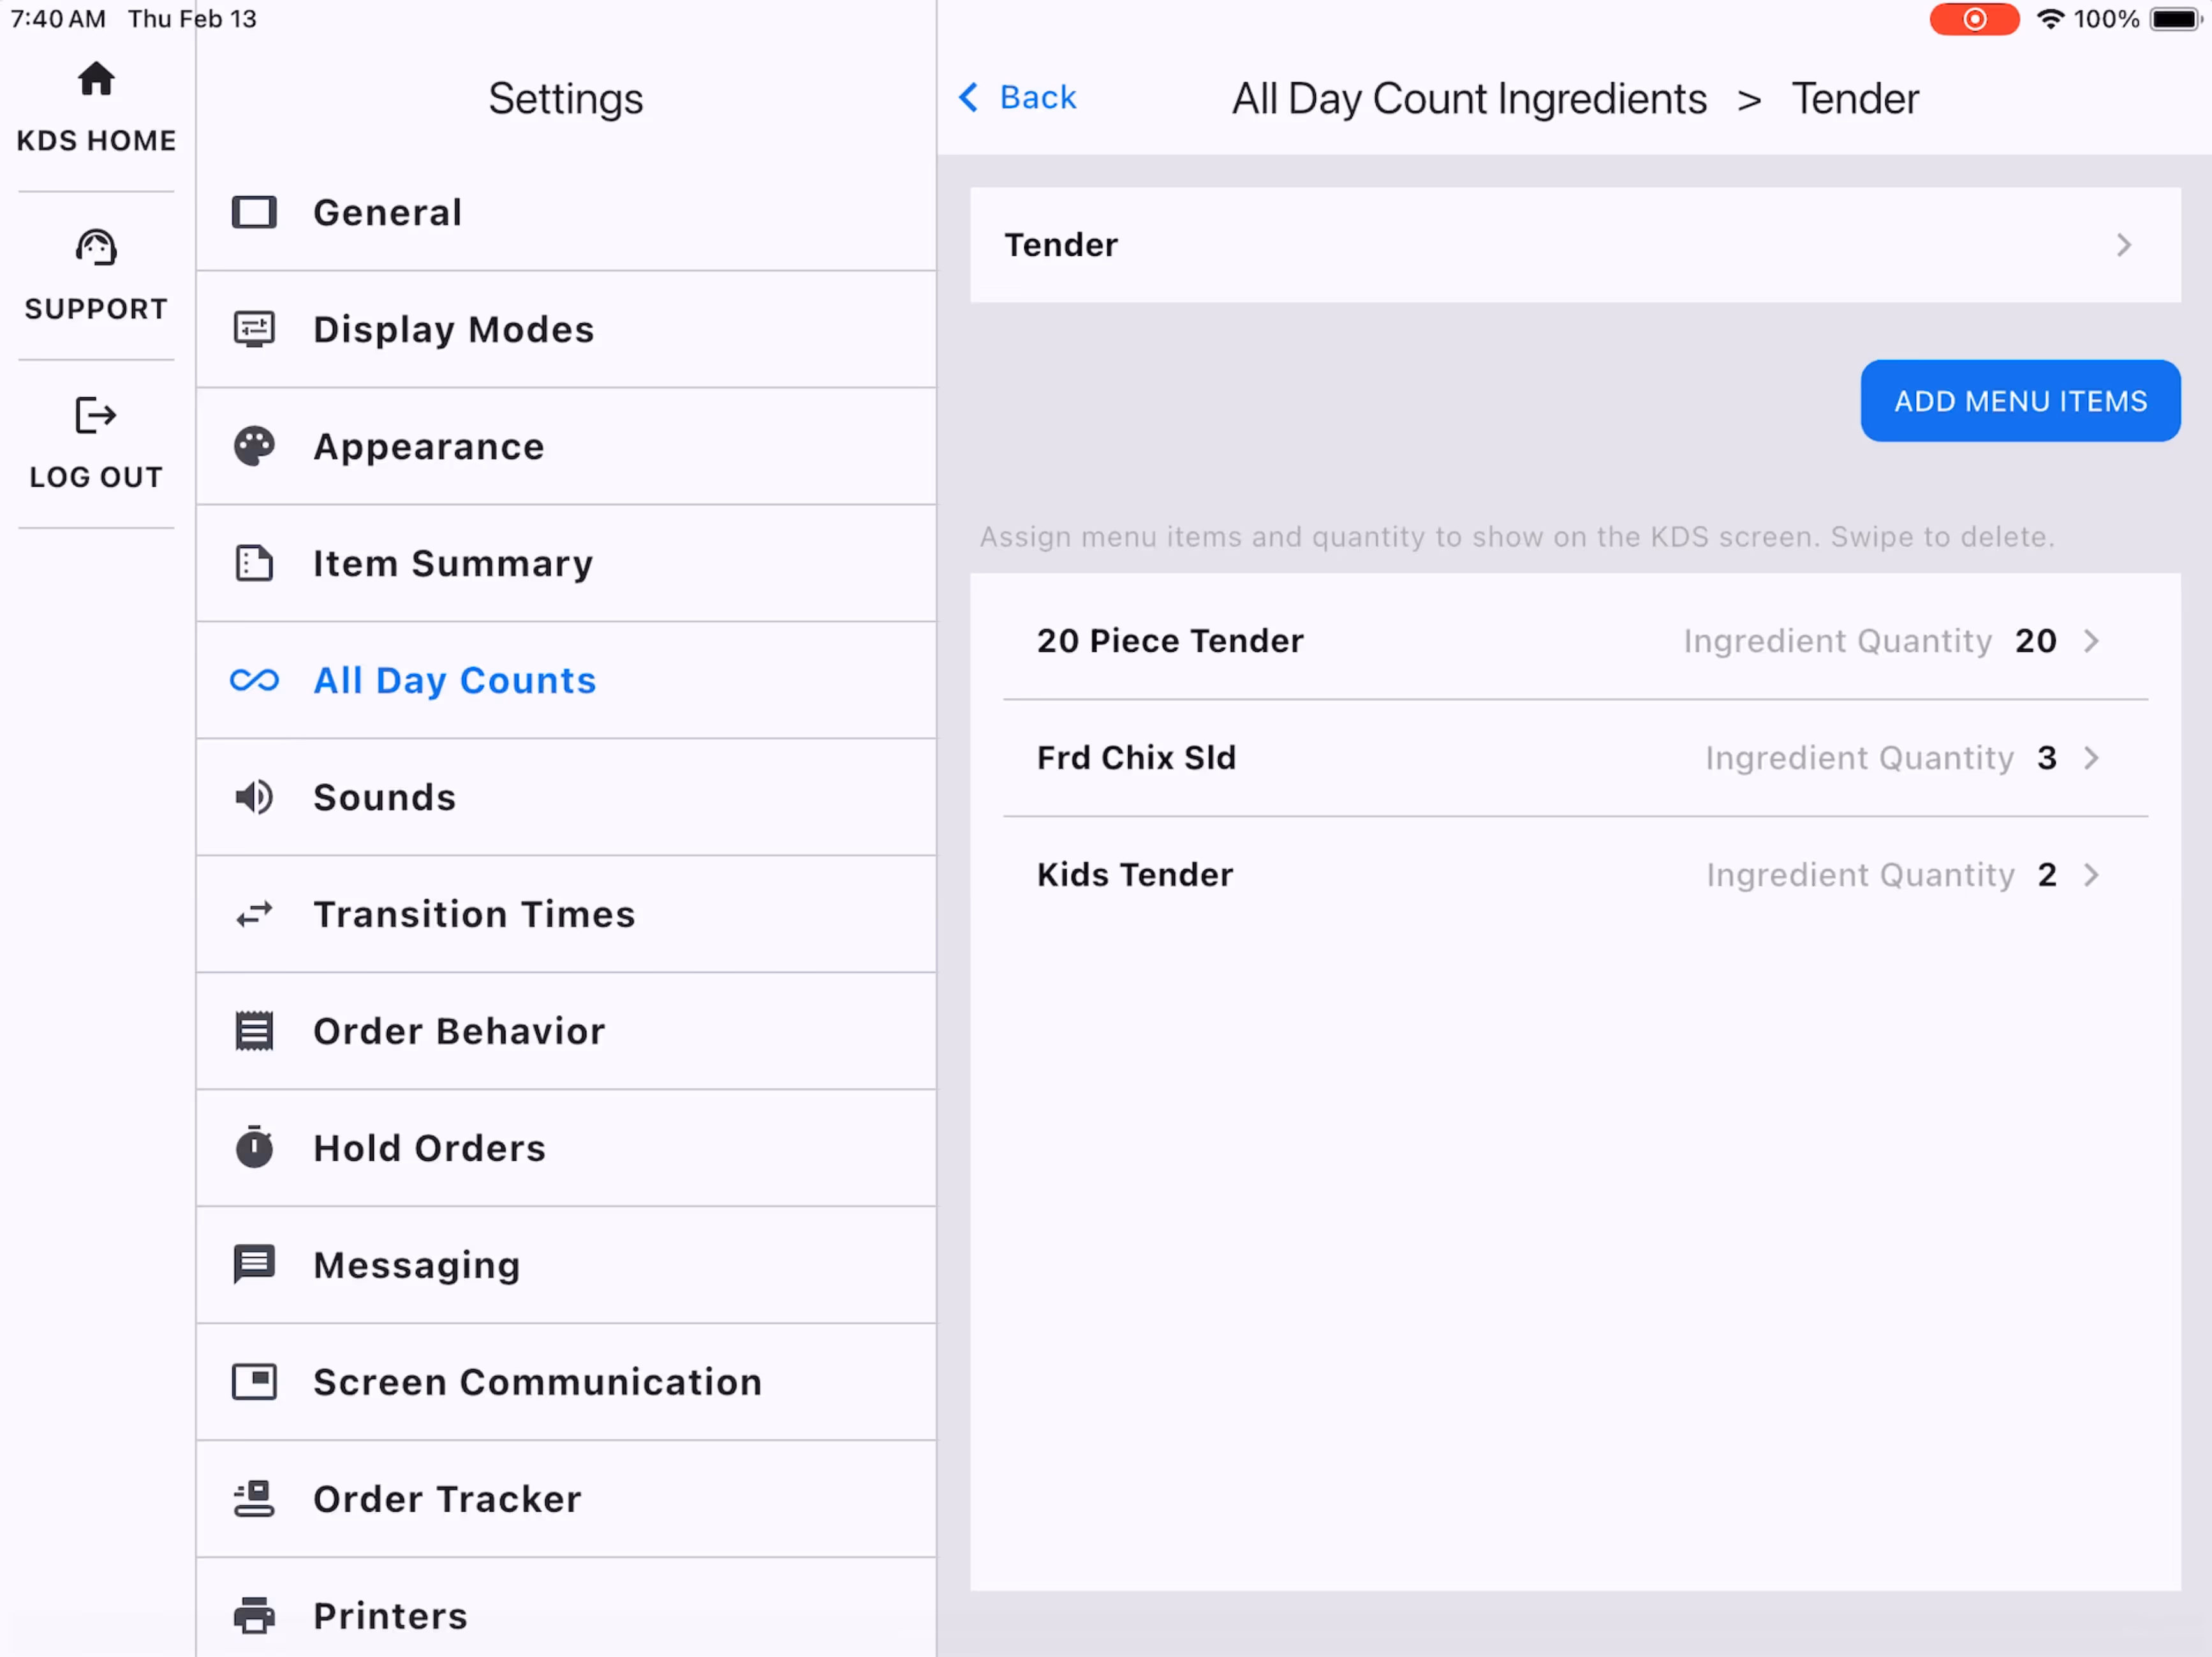Click the All Day Count Ingredients breadcrumb
The image size is (2212, 1657).
point(1469,99)
